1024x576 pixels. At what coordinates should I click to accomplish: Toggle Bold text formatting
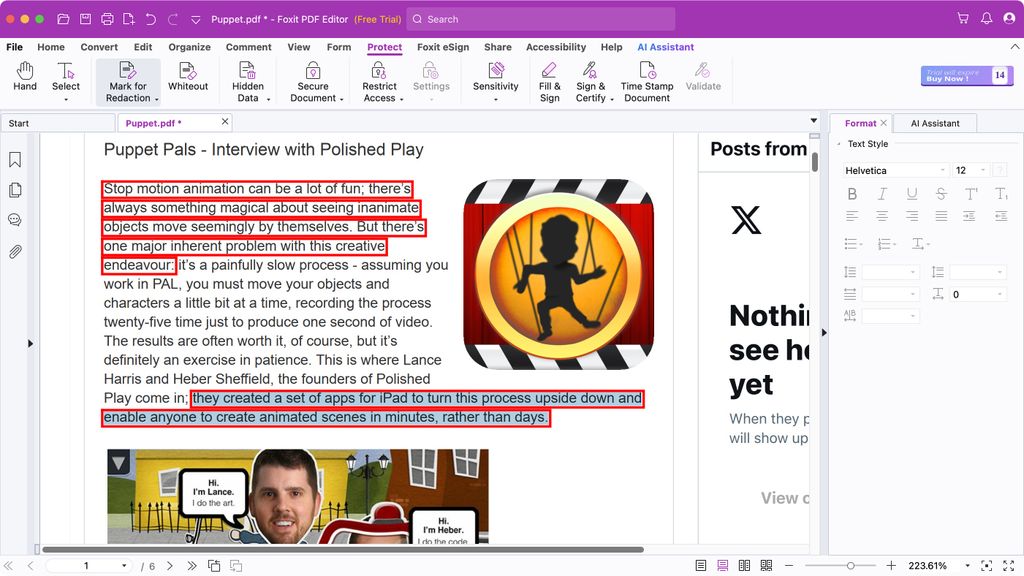852,194
